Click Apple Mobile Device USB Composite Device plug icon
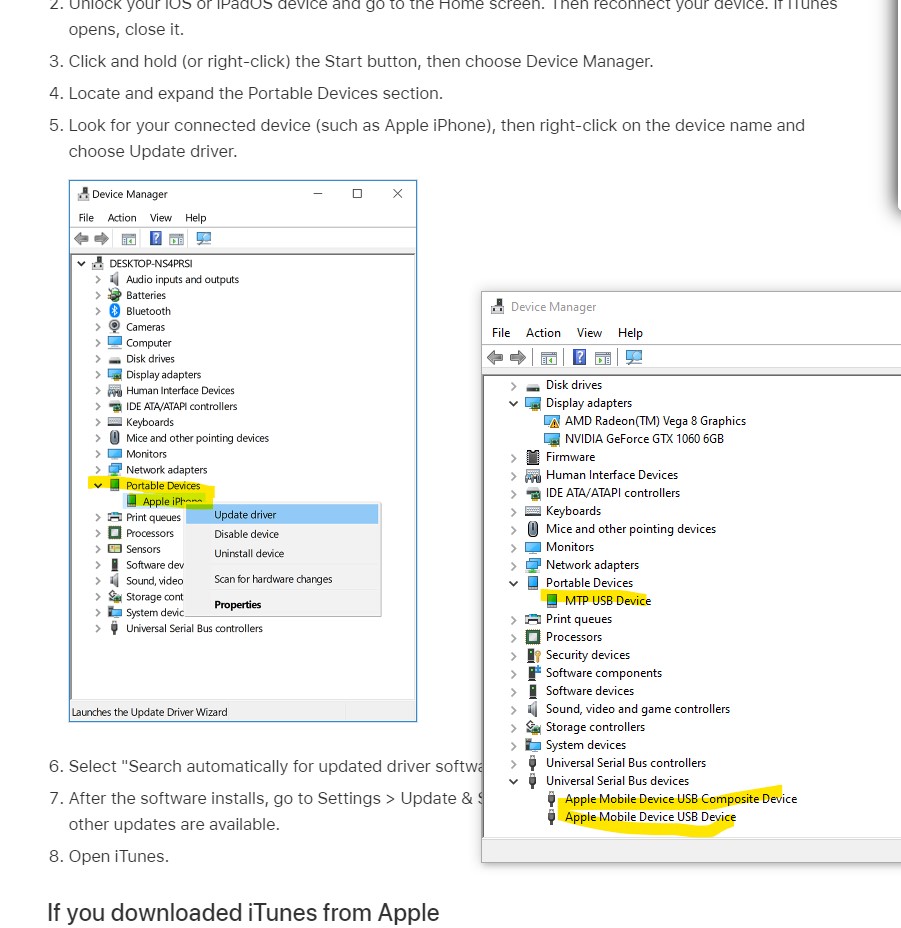 pyautogui.click(x=551, y=799)
